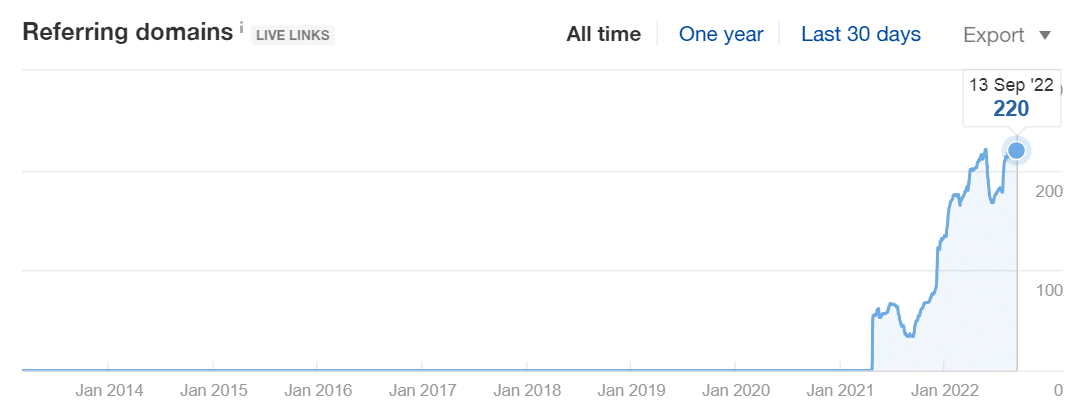
Task: Click the Jan 2022 axis label
Action: click(x=945, y=390)
